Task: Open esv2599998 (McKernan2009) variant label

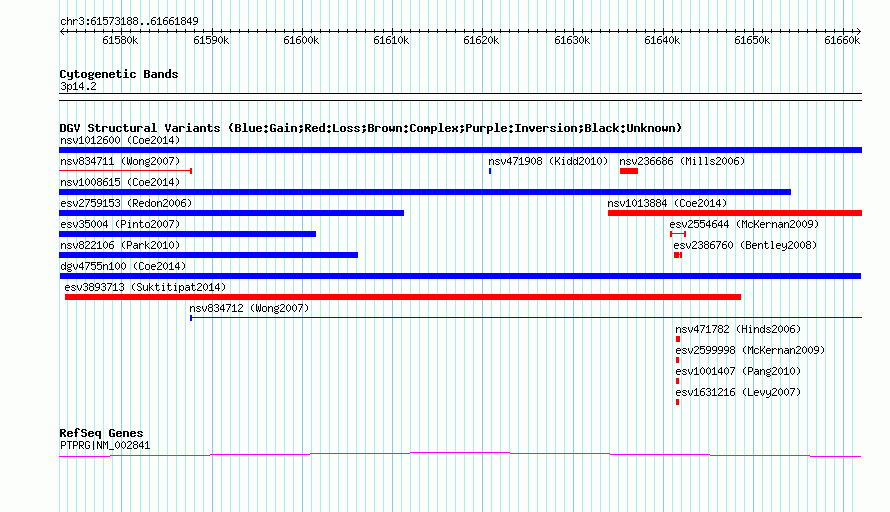Action: tap(750, 350)
